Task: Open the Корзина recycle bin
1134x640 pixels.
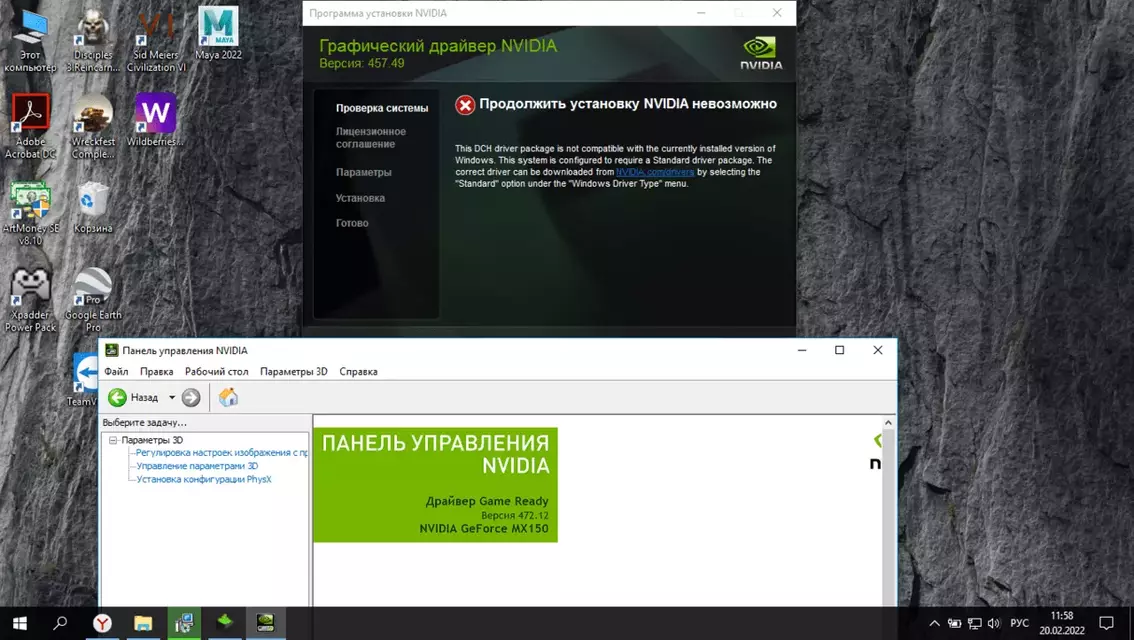Action: point(93,208)
